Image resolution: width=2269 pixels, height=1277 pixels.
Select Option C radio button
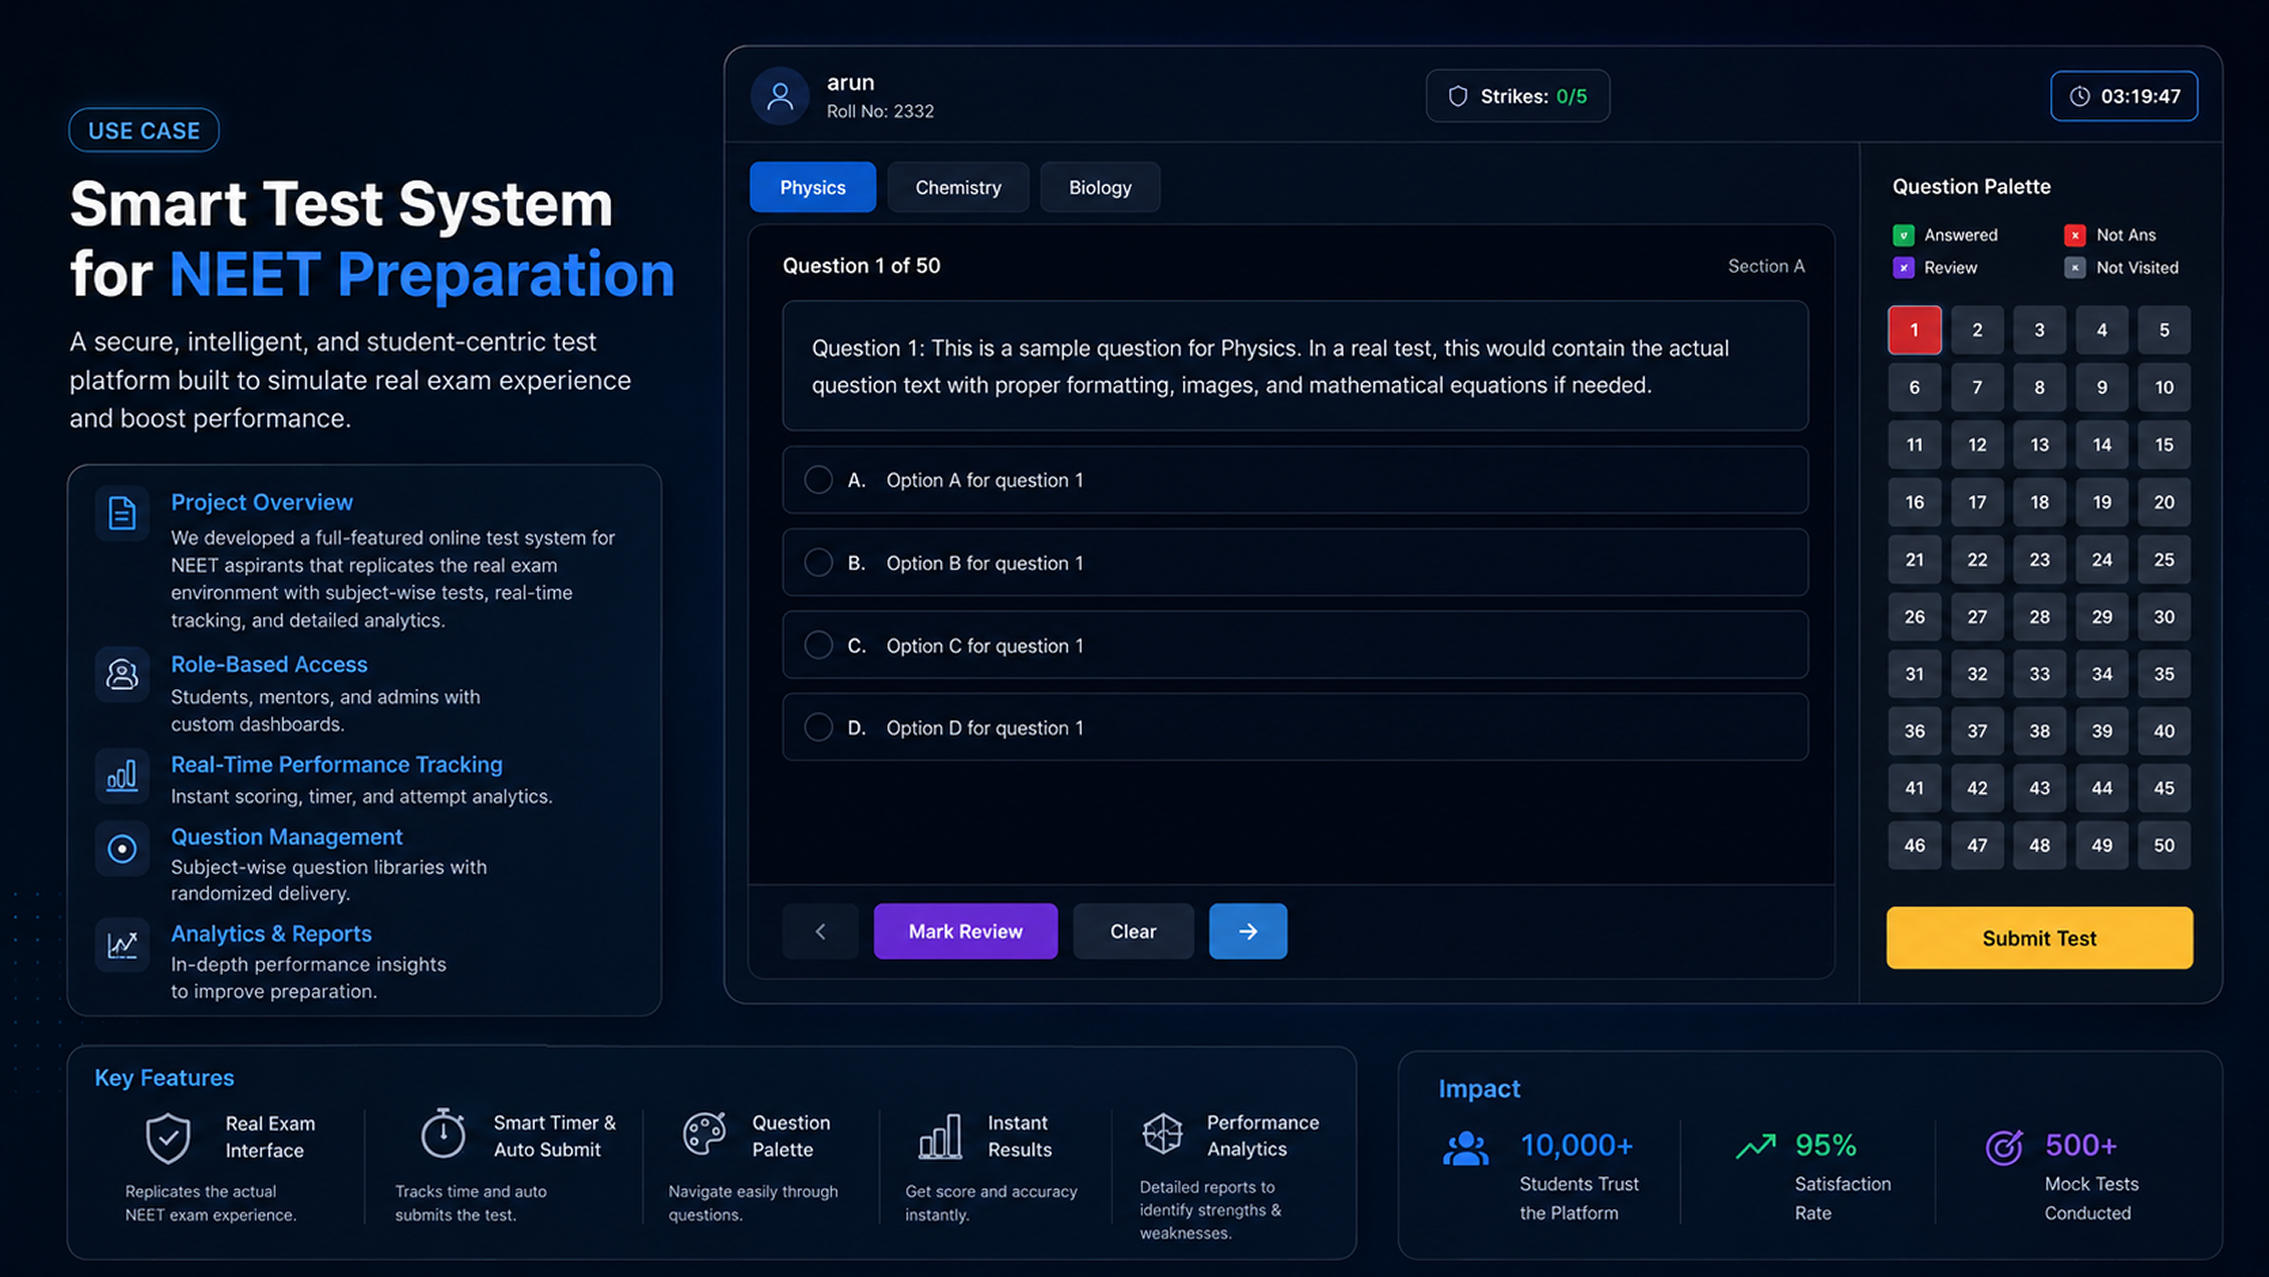[x=818, y=646]
